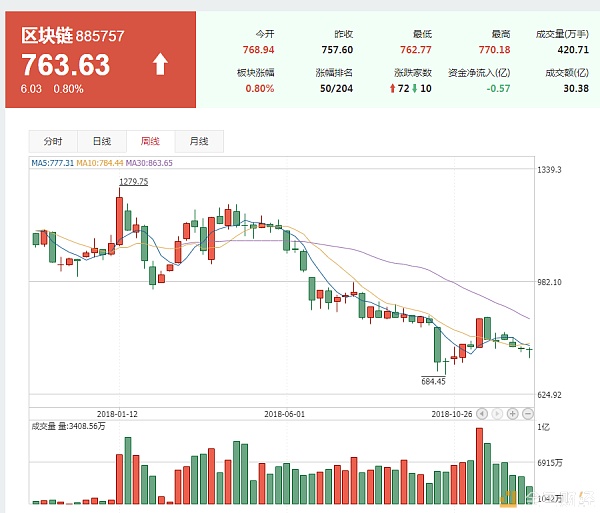Viewport: 600px width, 513px height.
Task: Click the 资金净流入(亿) label
Action: coord(479,73)
